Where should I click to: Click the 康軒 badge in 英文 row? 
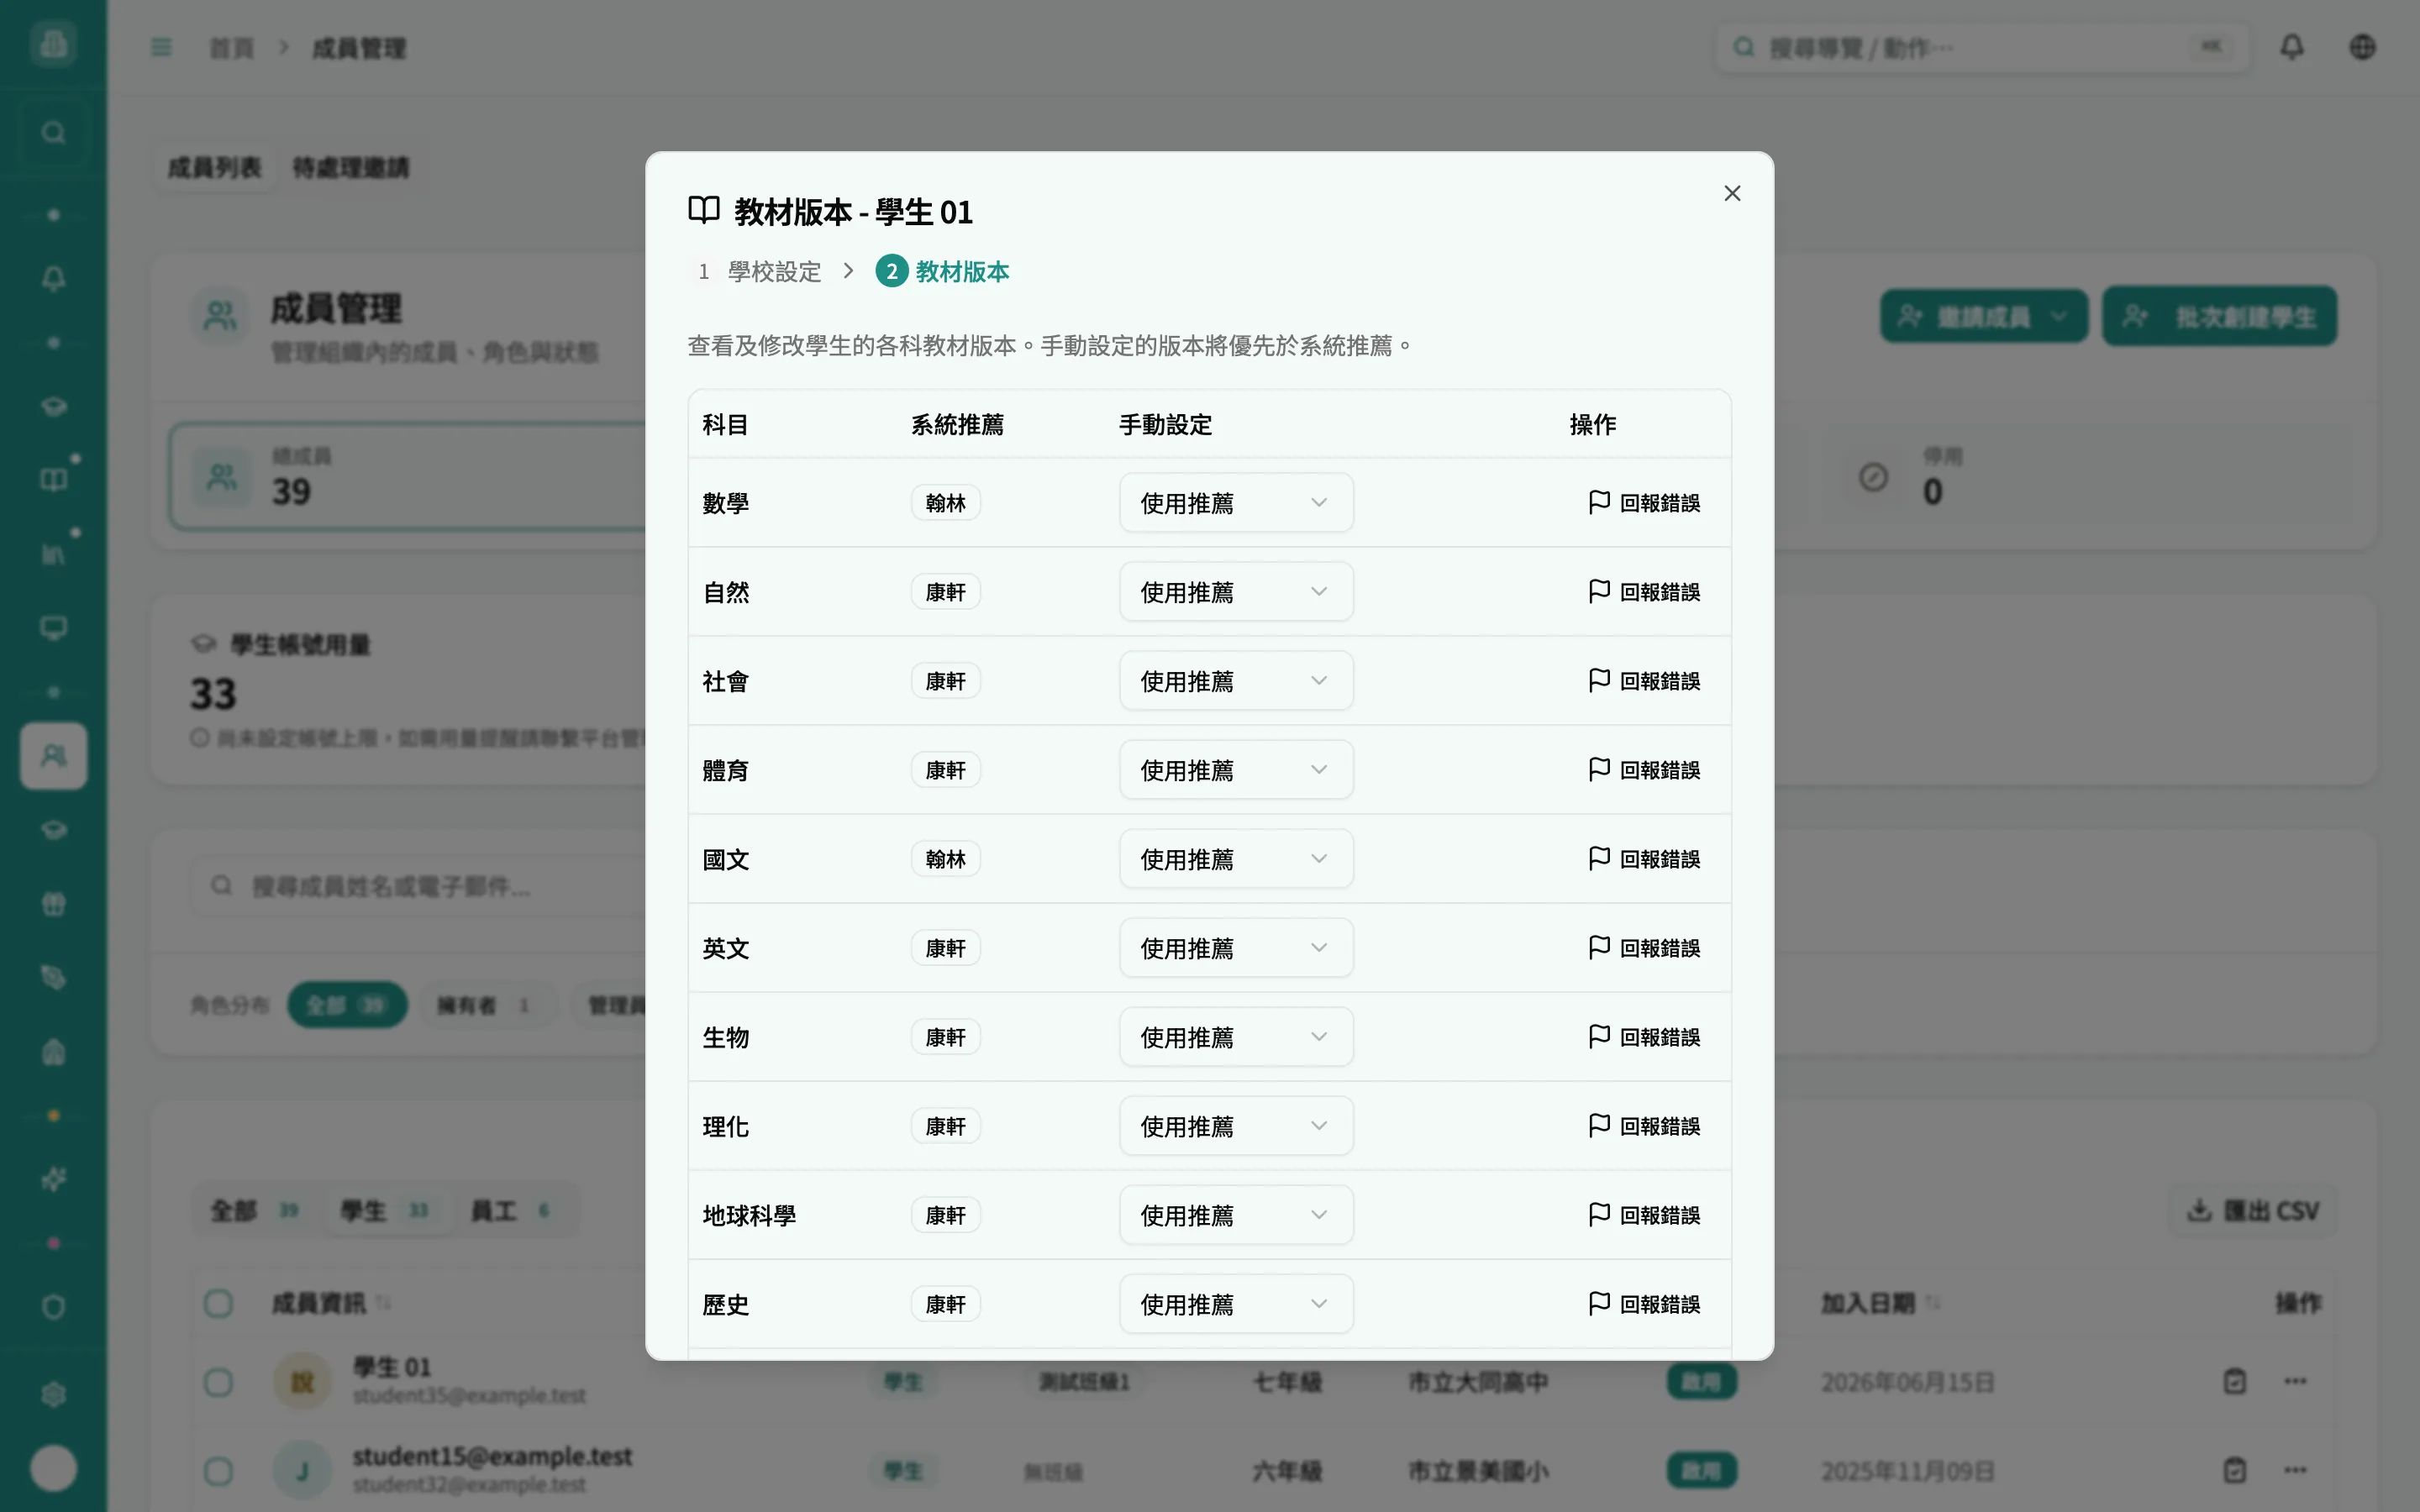(x=945, y=948)
